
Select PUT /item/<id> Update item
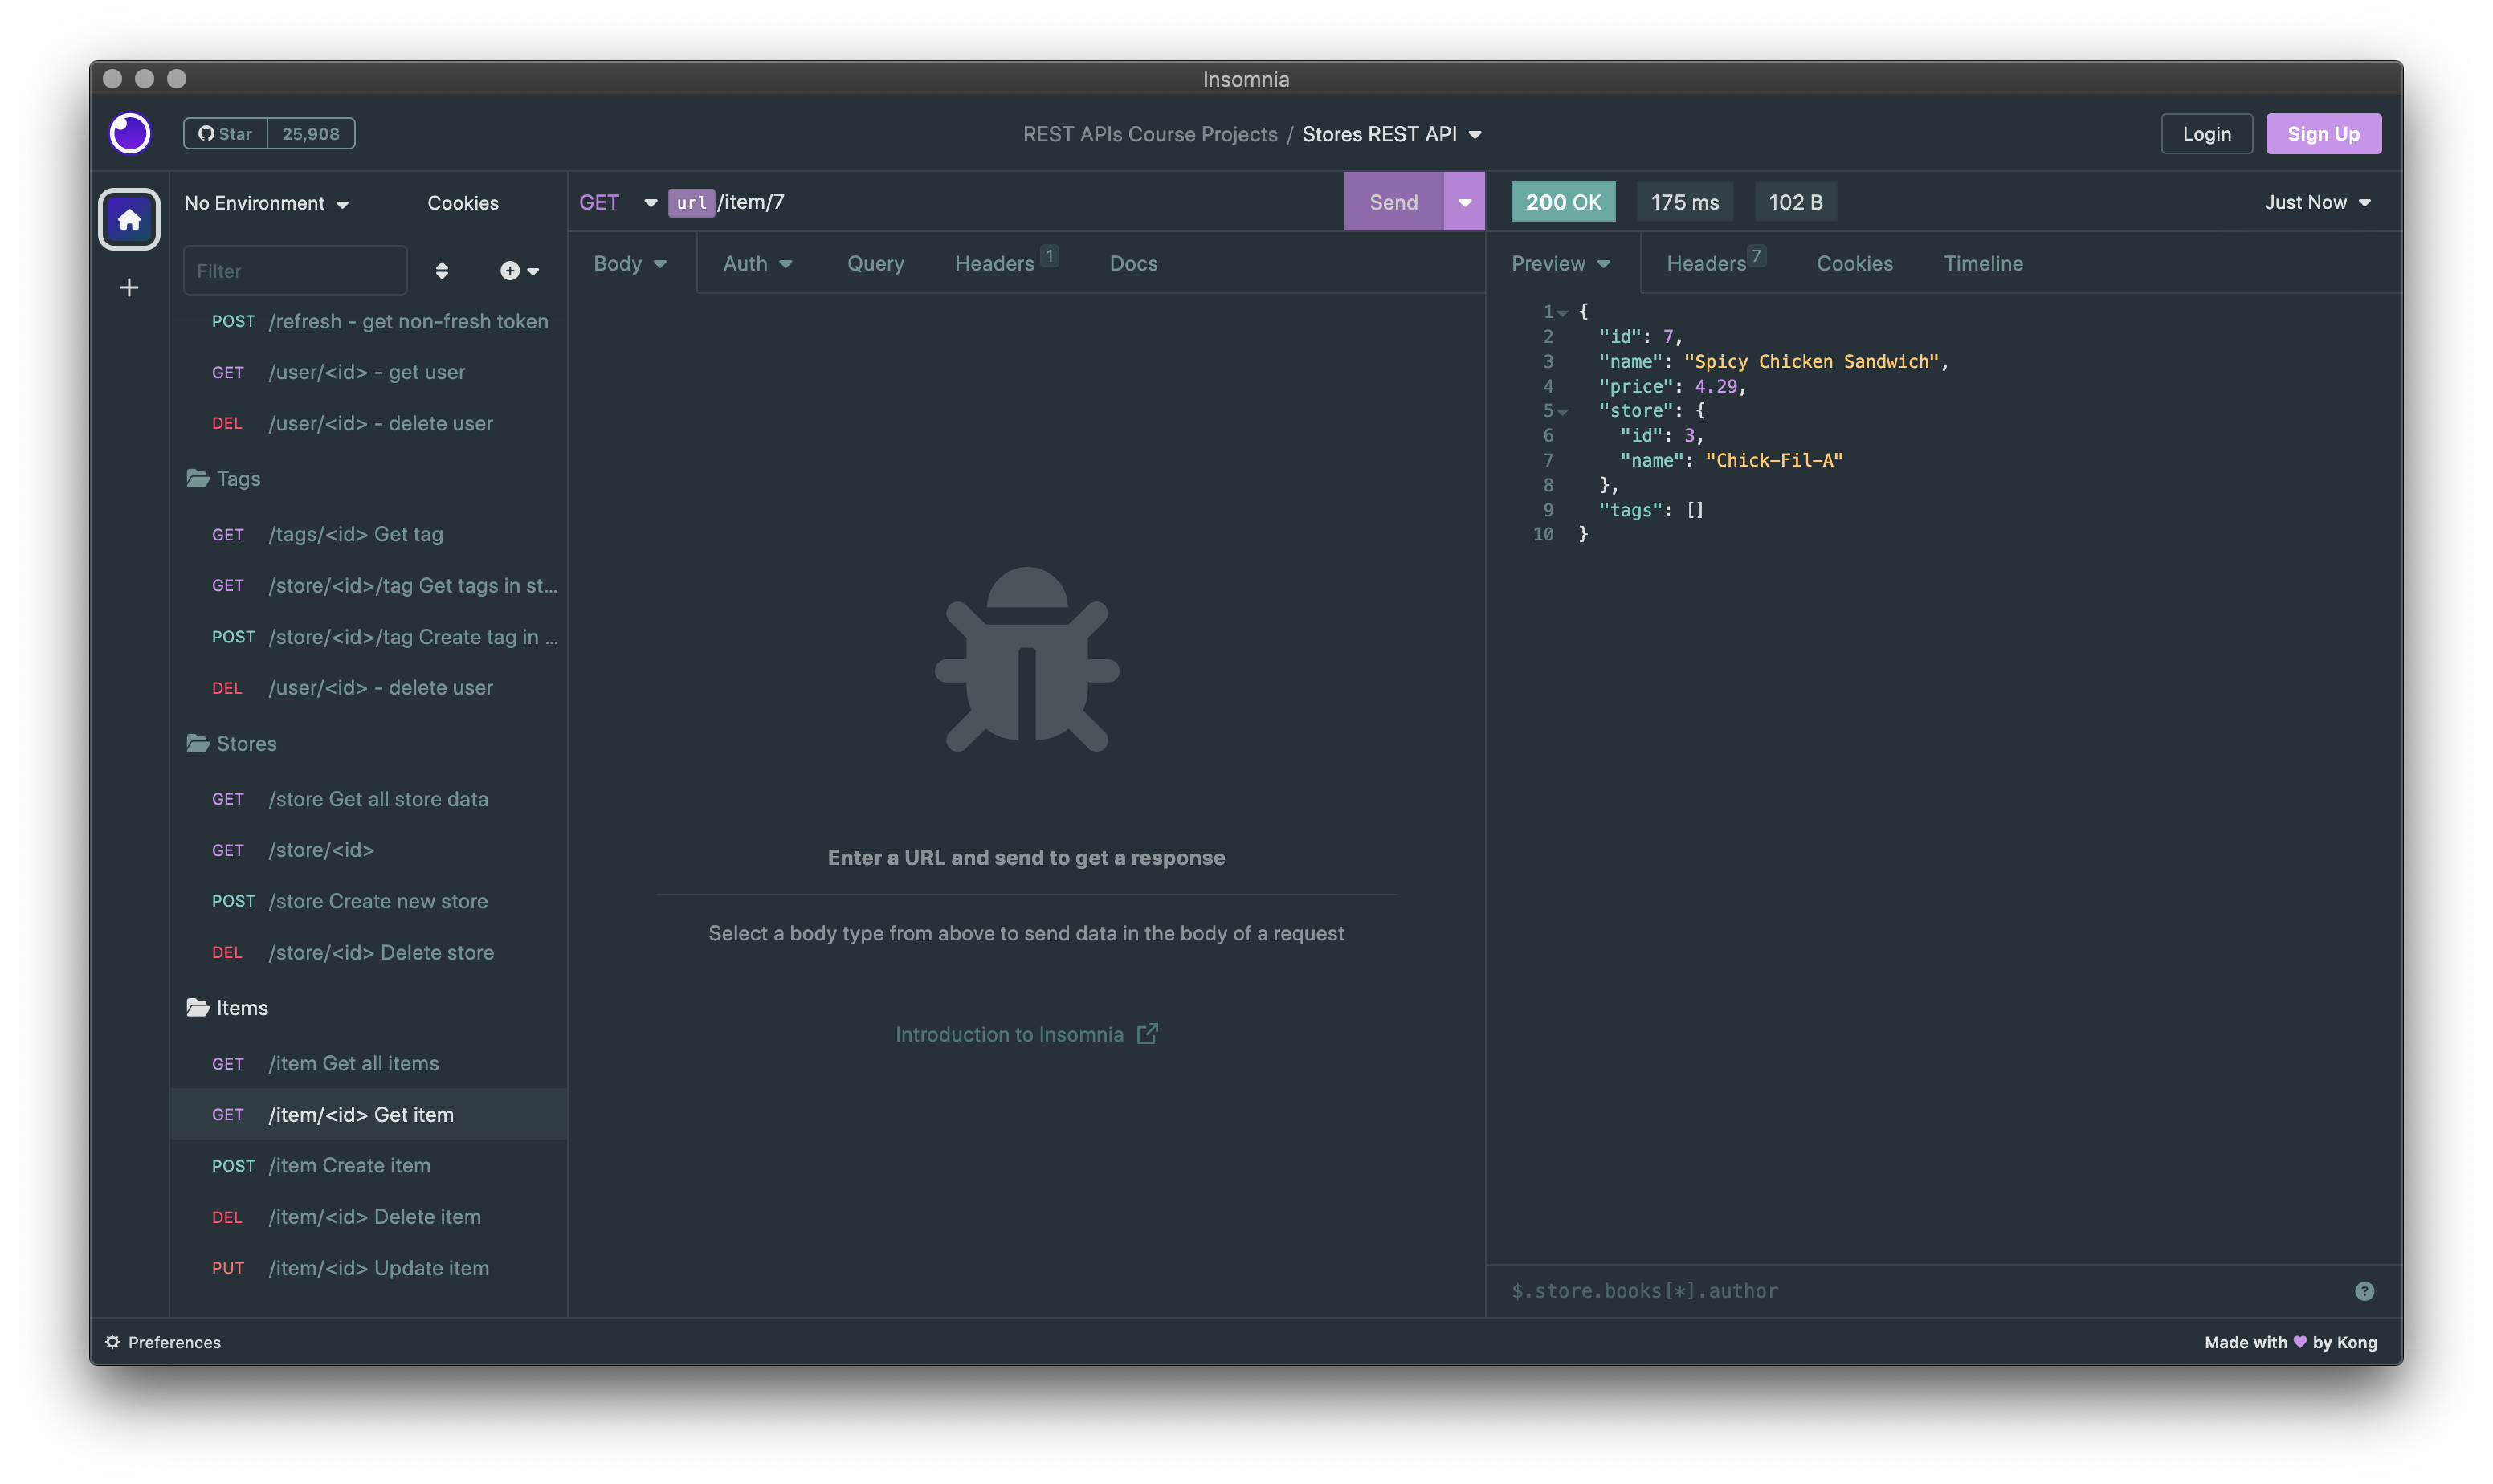(368, 1268)
